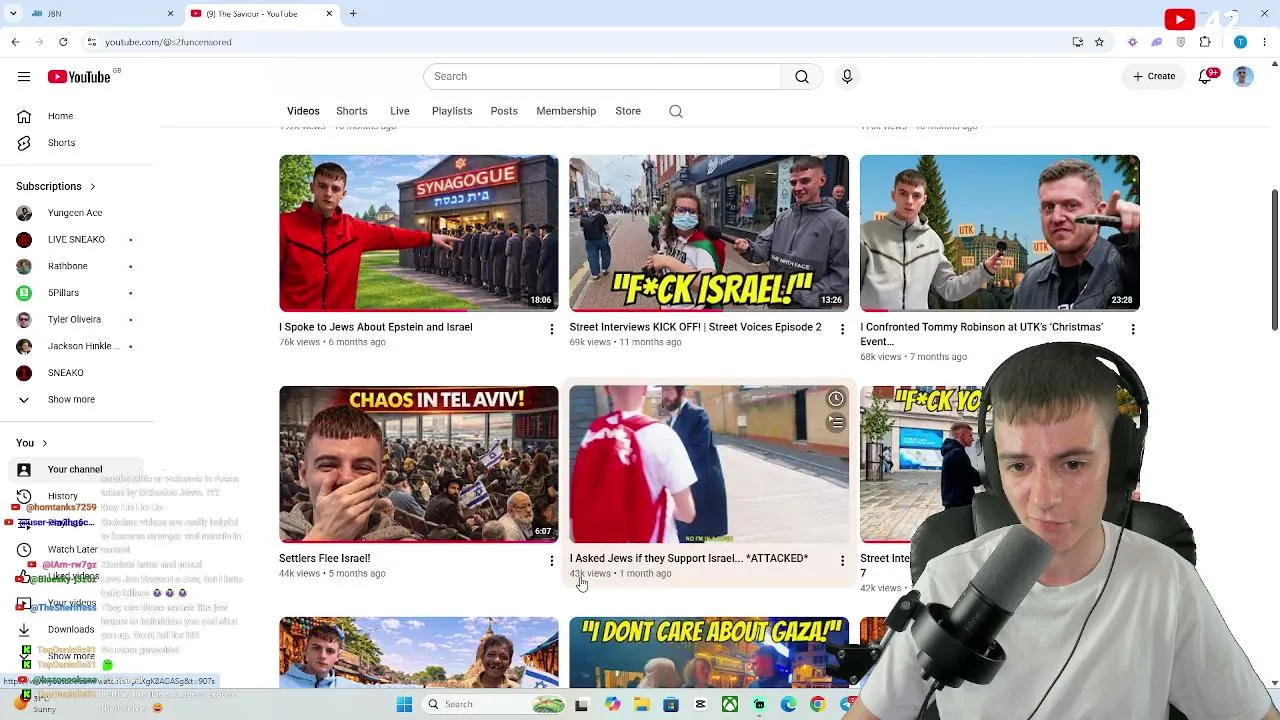Switch to the Membership channel tab
Screen dimensions: 1280x720
566,111
